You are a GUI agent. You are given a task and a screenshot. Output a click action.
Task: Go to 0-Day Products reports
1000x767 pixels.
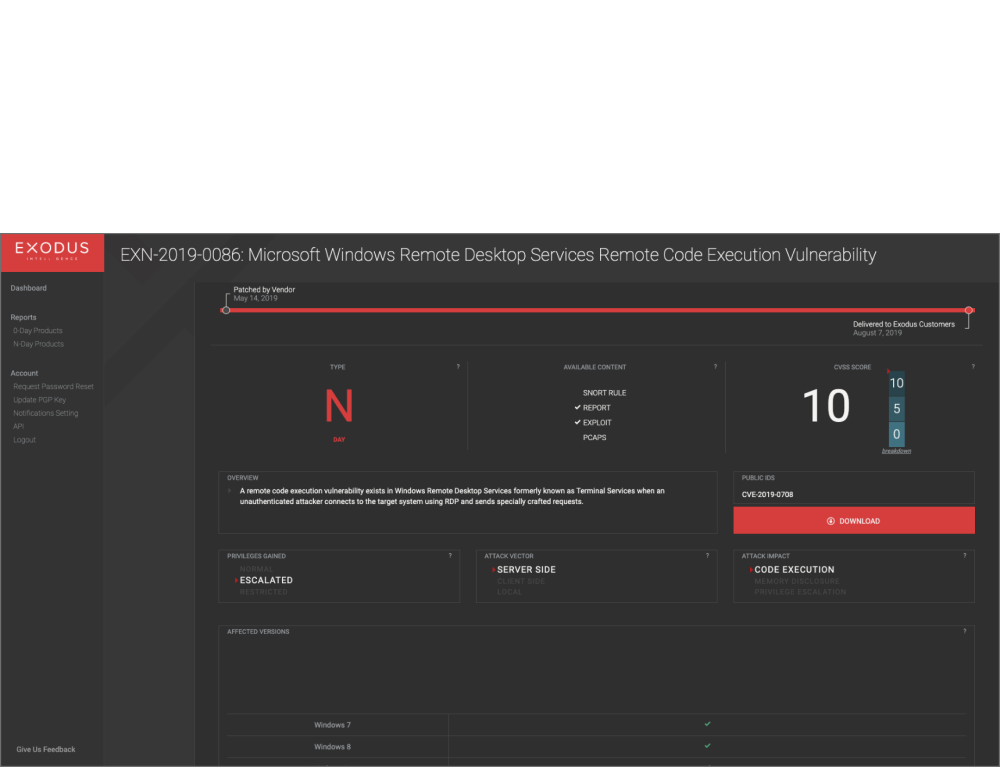[38, 331]
